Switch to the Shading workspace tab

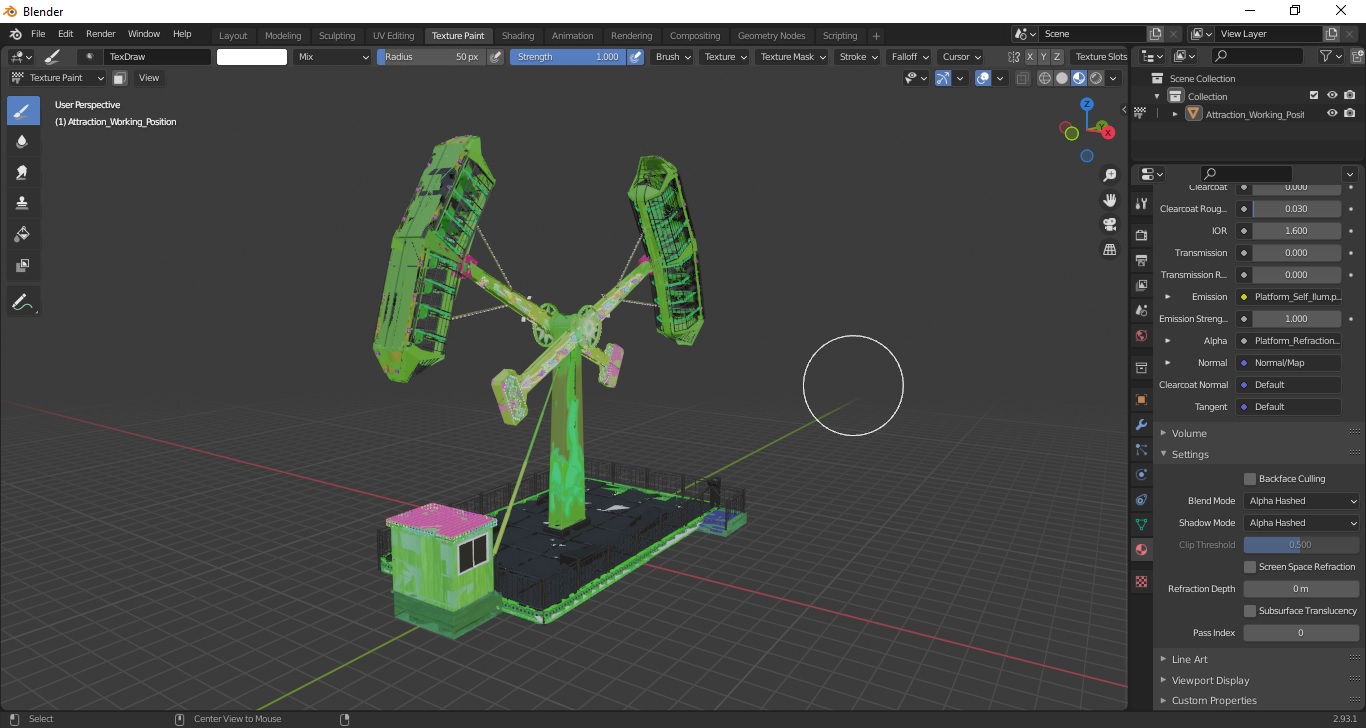(x=518, y=36)
